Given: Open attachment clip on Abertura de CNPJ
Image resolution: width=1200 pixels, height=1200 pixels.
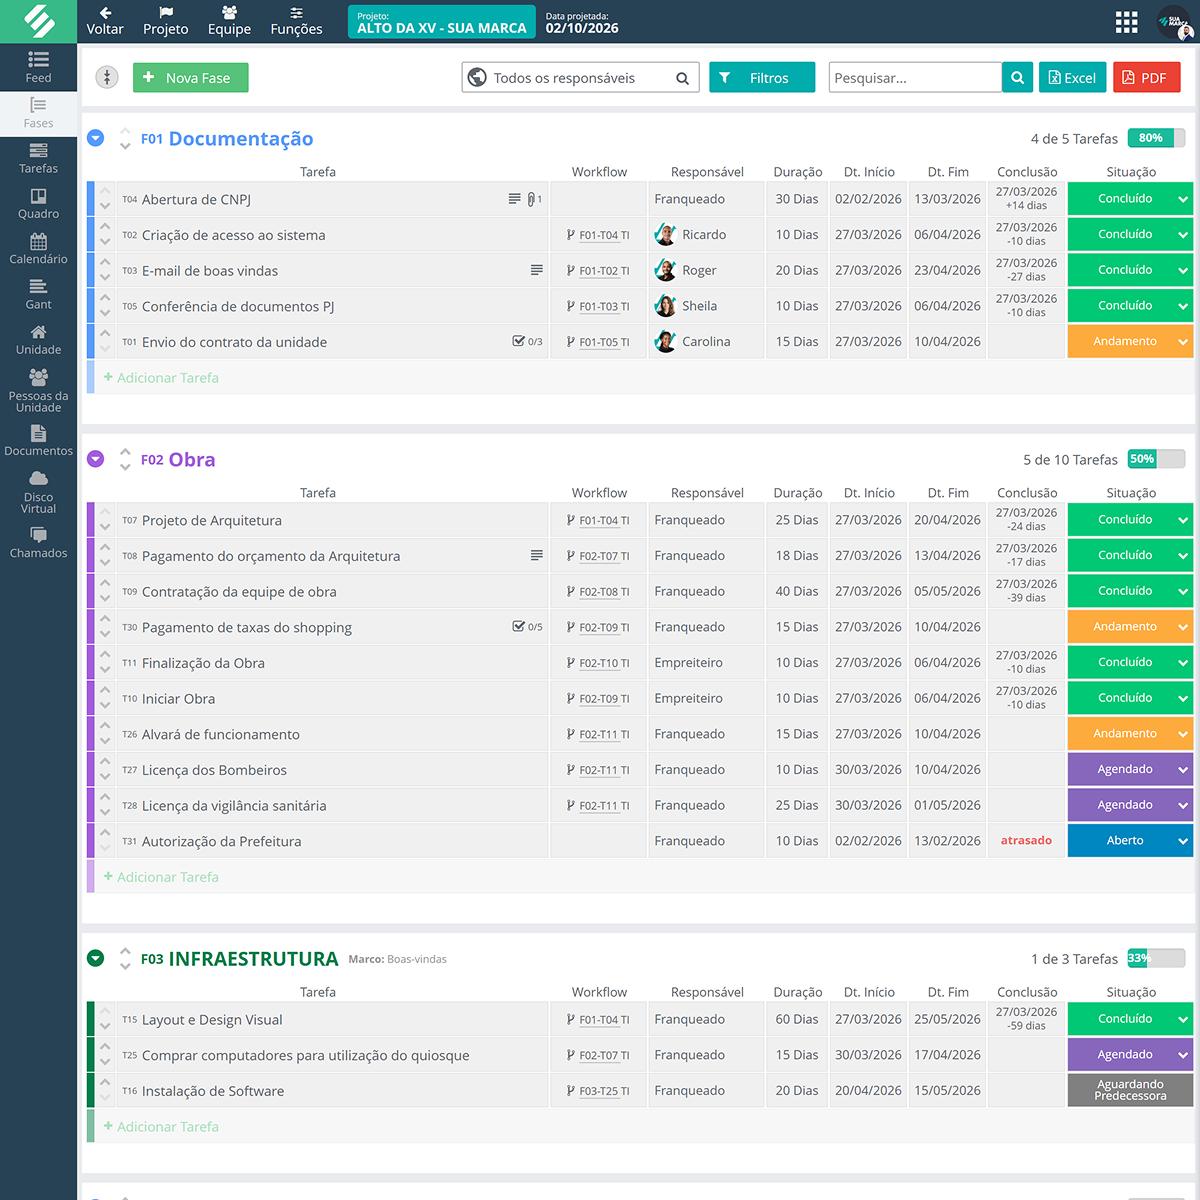Looking at the screenshot, I should coord(533,199).
